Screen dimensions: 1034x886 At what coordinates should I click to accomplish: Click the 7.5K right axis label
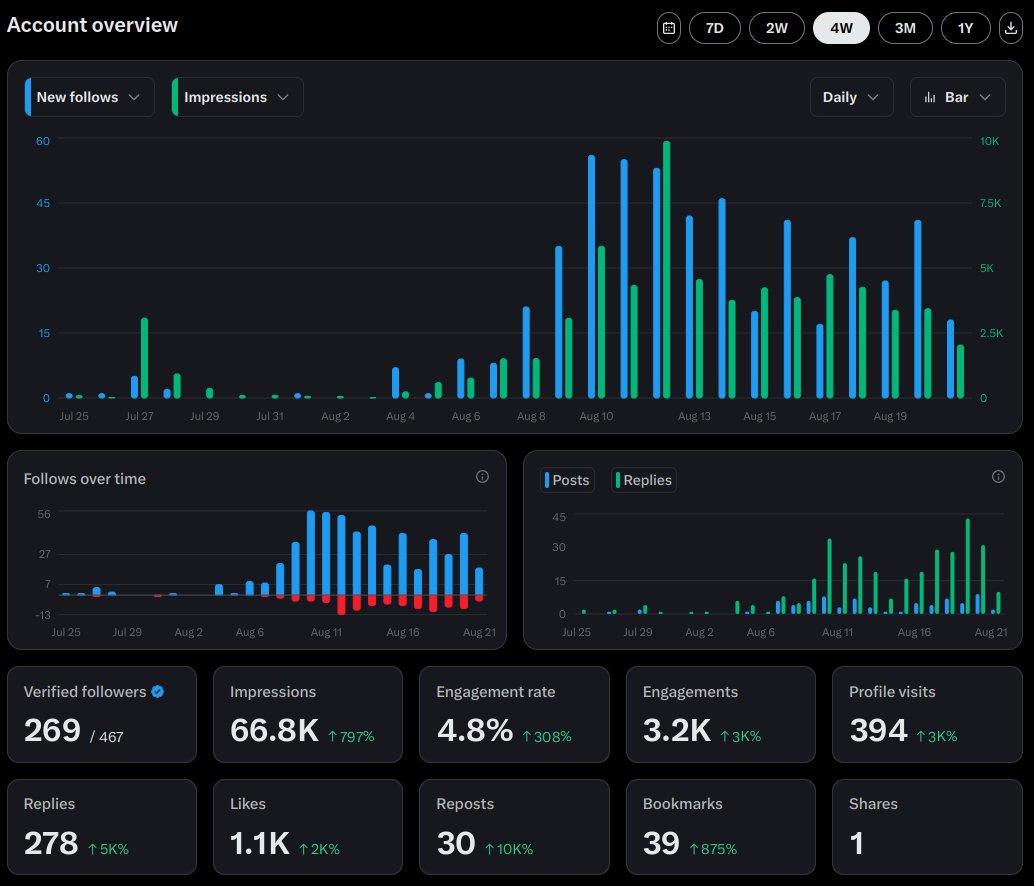990,203
